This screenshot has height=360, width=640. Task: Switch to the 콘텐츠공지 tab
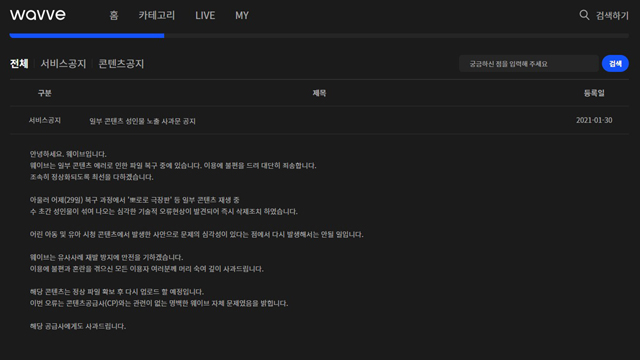point(121,64)
